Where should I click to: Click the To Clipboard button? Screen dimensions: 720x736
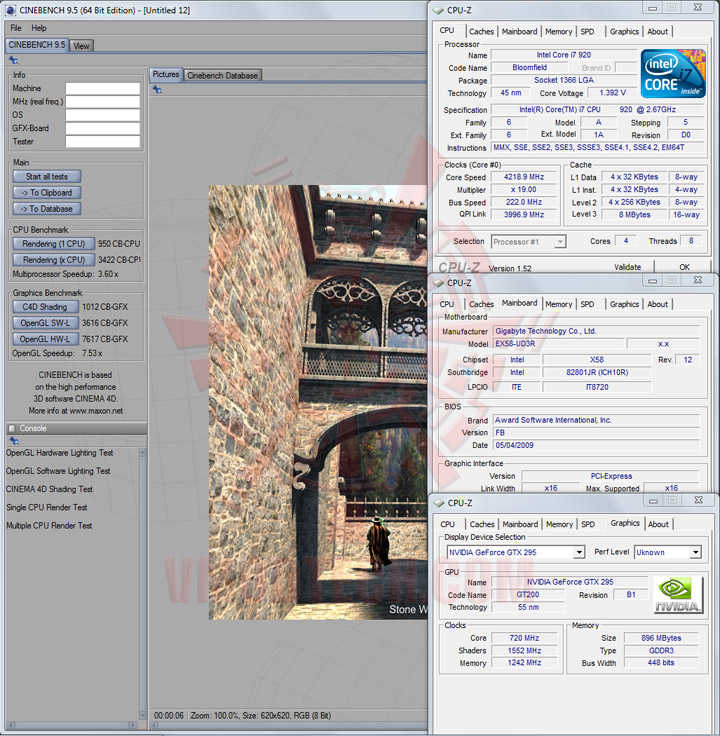(x=47, y=193)
